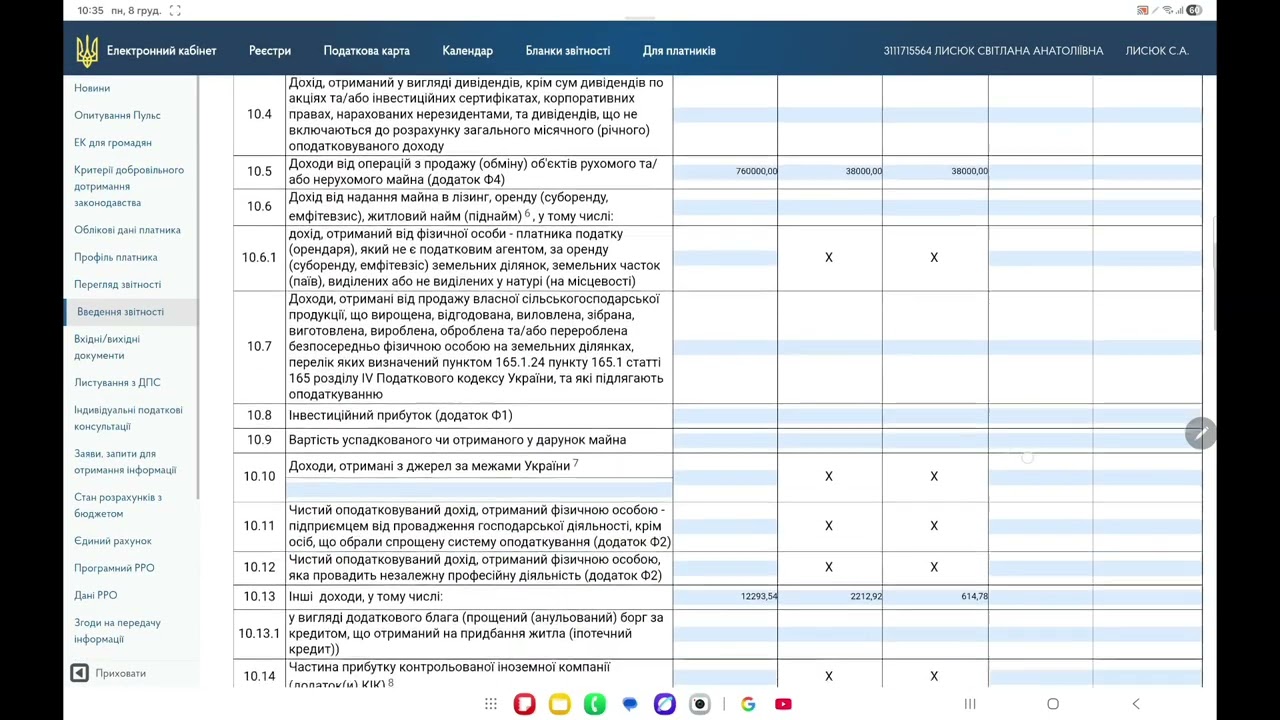Open the purple Samsung Internet browser icon
This screenshot has height=720, width=1280.
point(665,704)
